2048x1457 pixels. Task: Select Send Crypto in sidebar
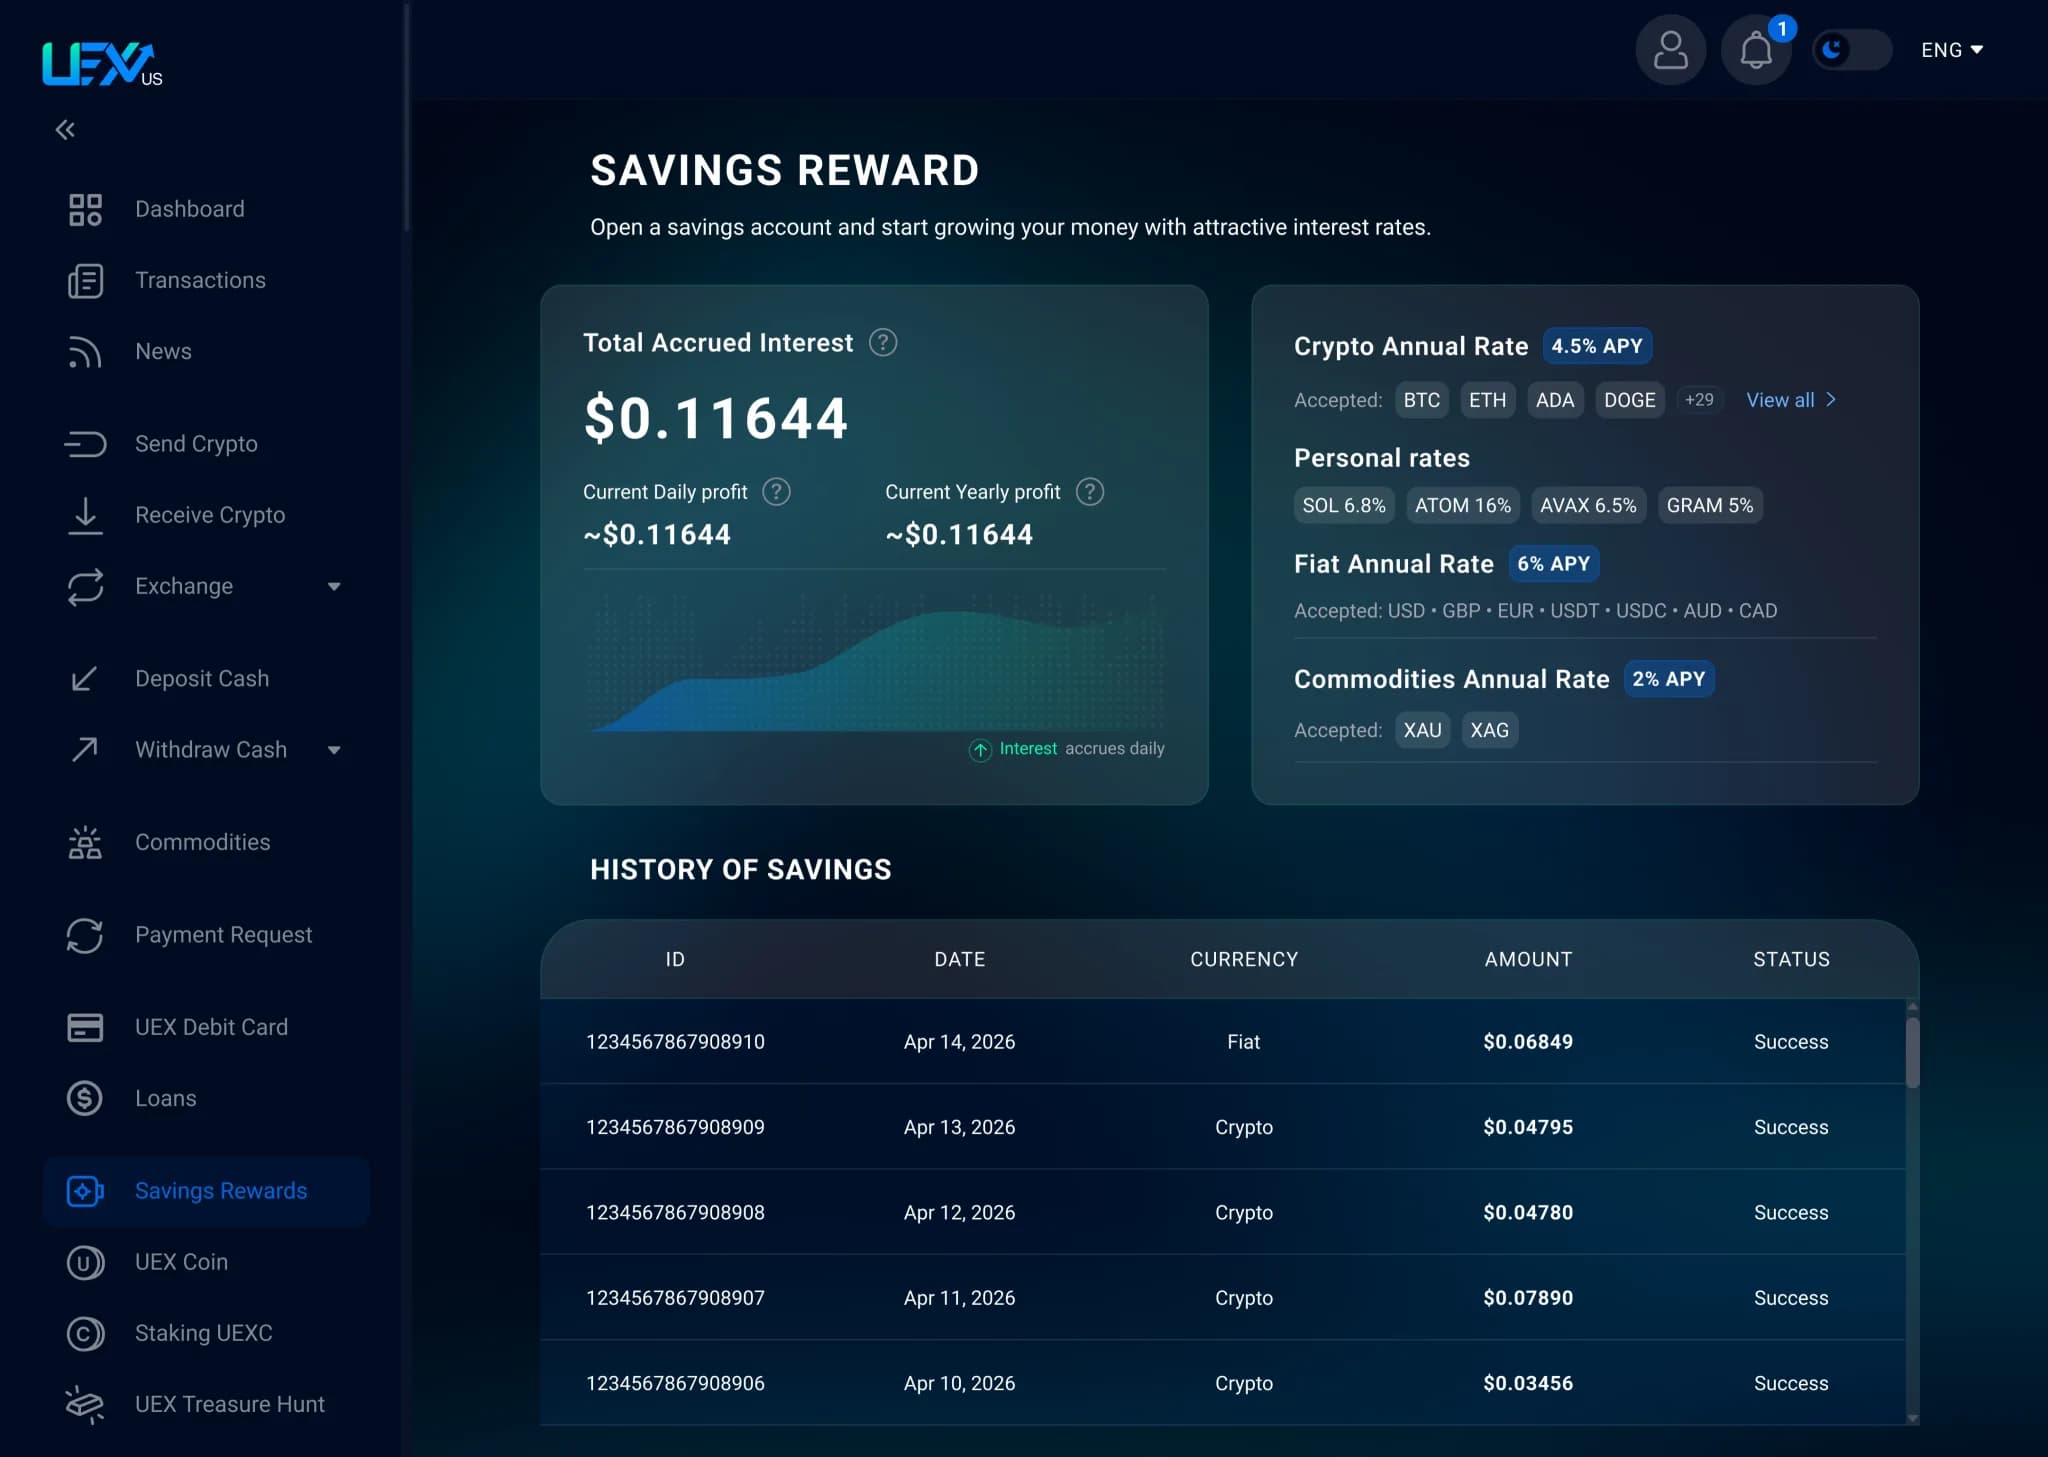[196, 444]
